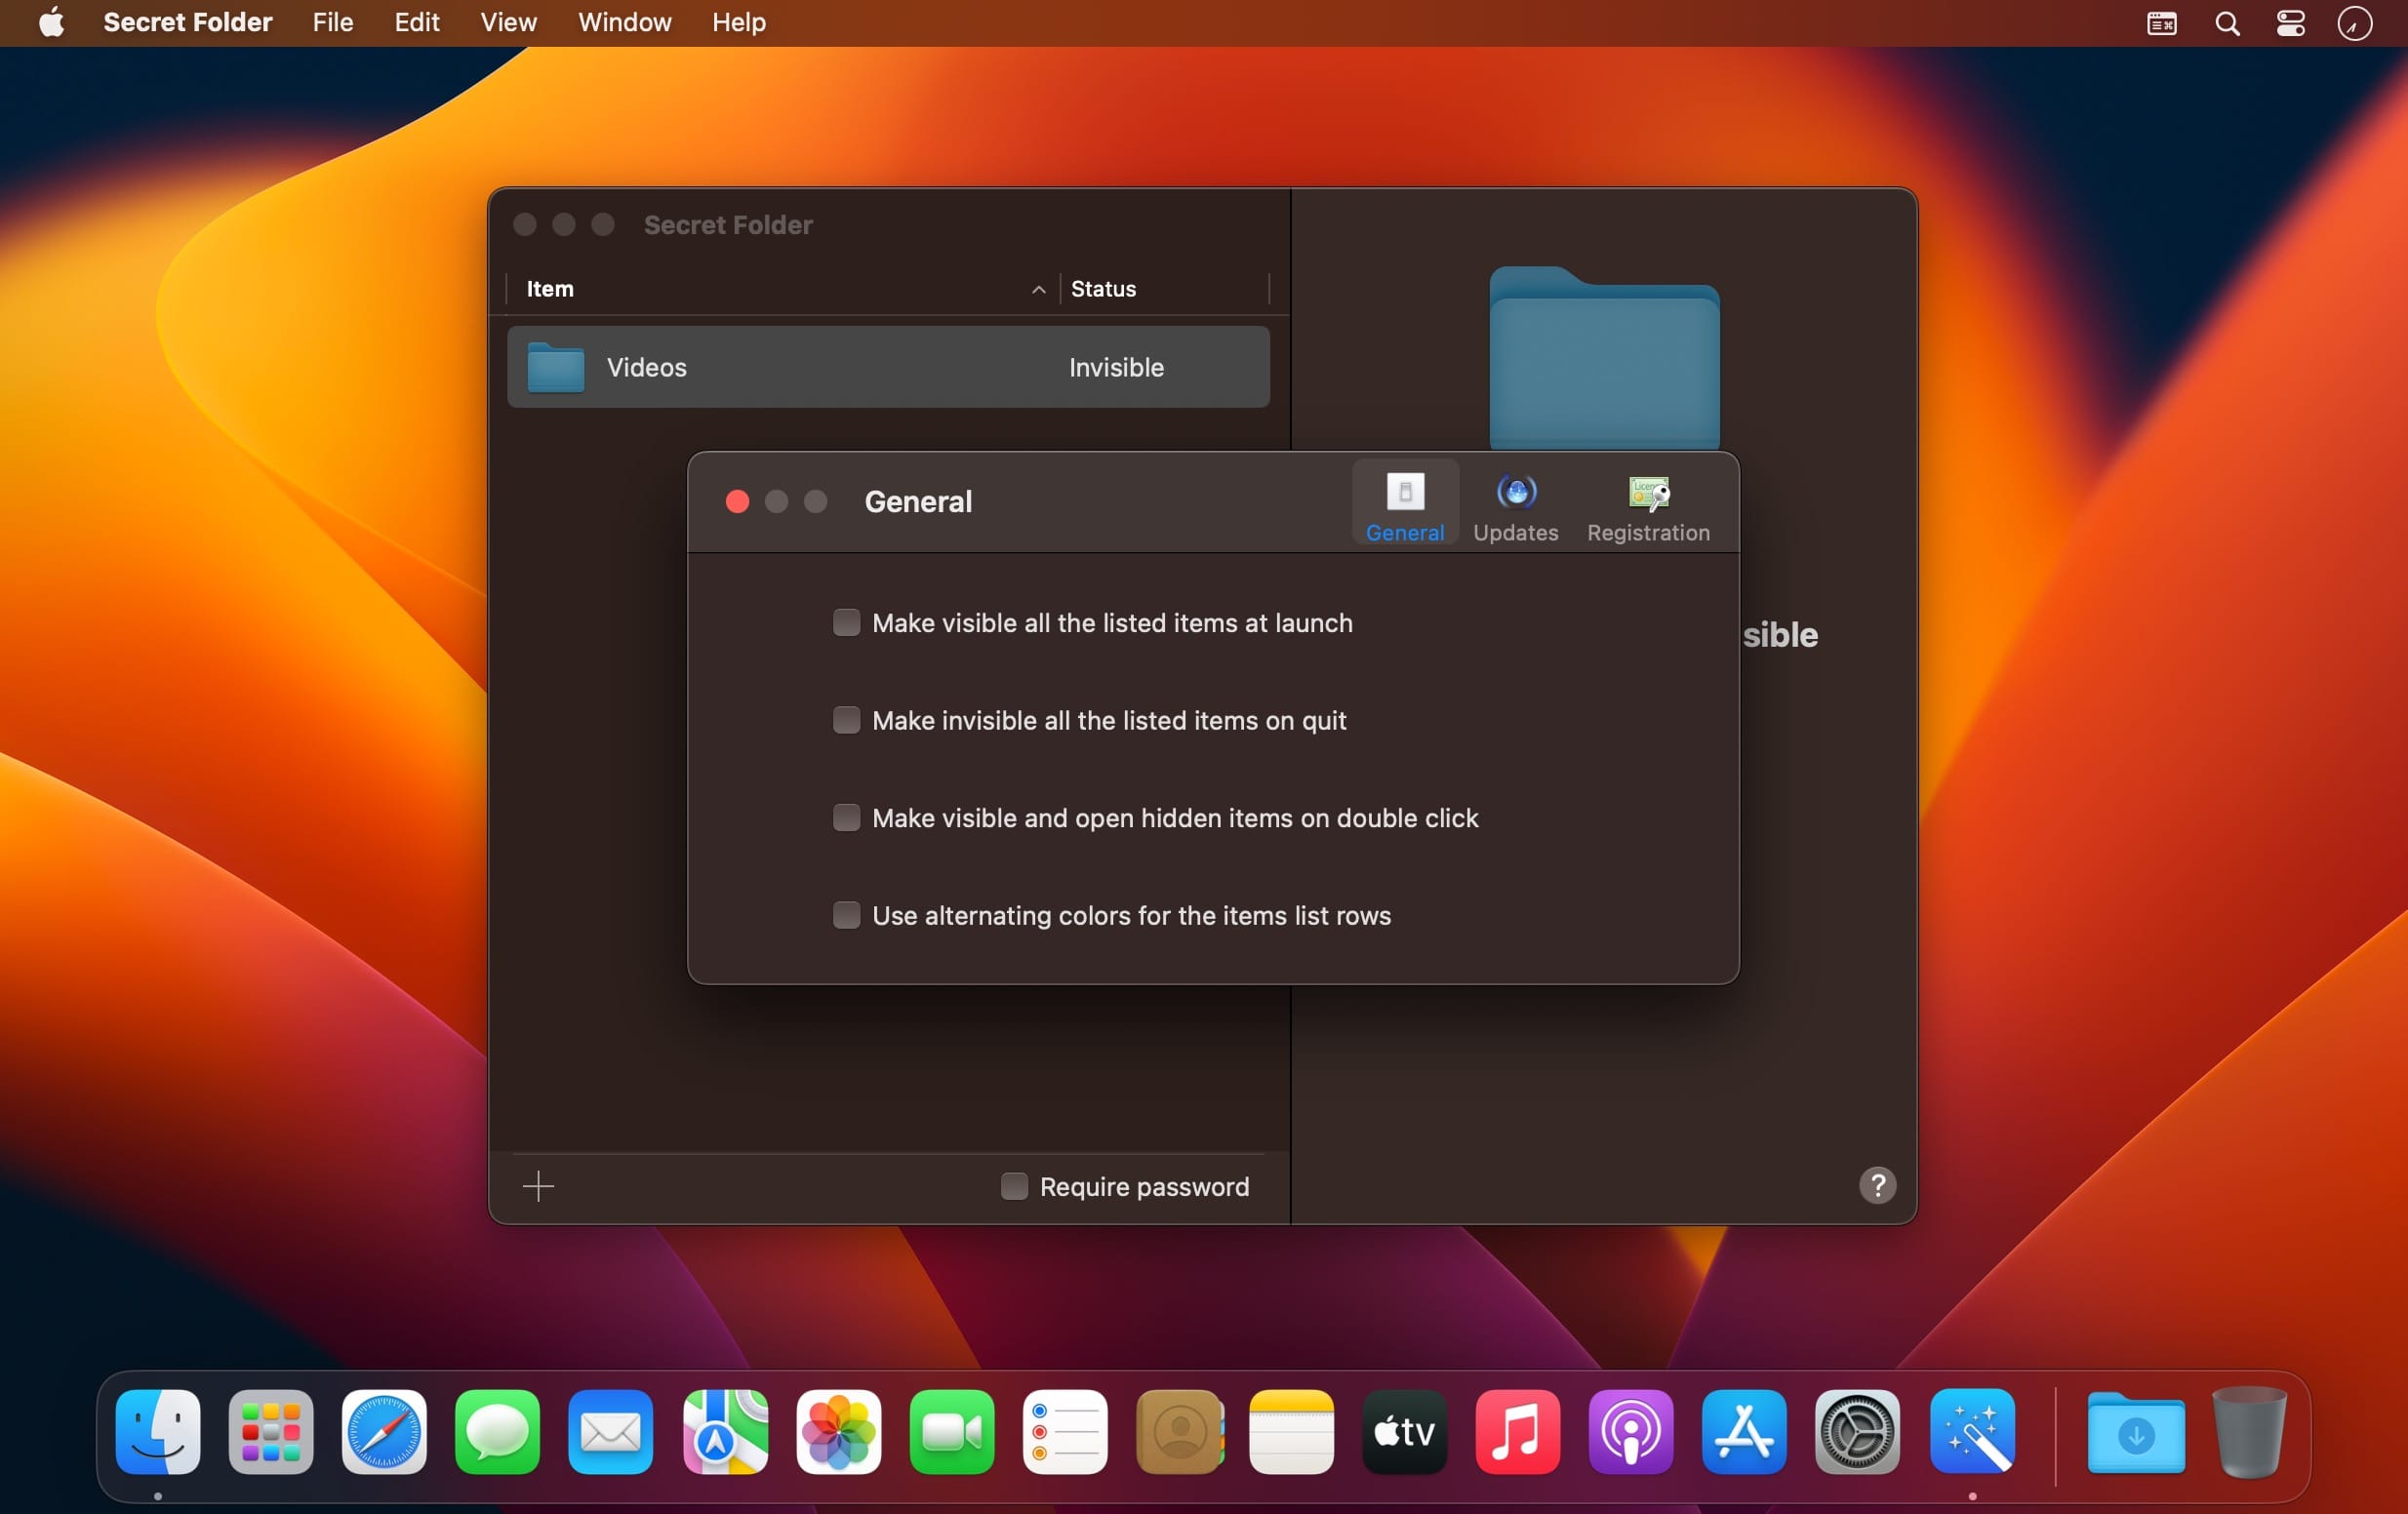Viewport: 2408px width, 1514px height.
Task: Open Photos from the Dock
Action: click(838, 1432)
